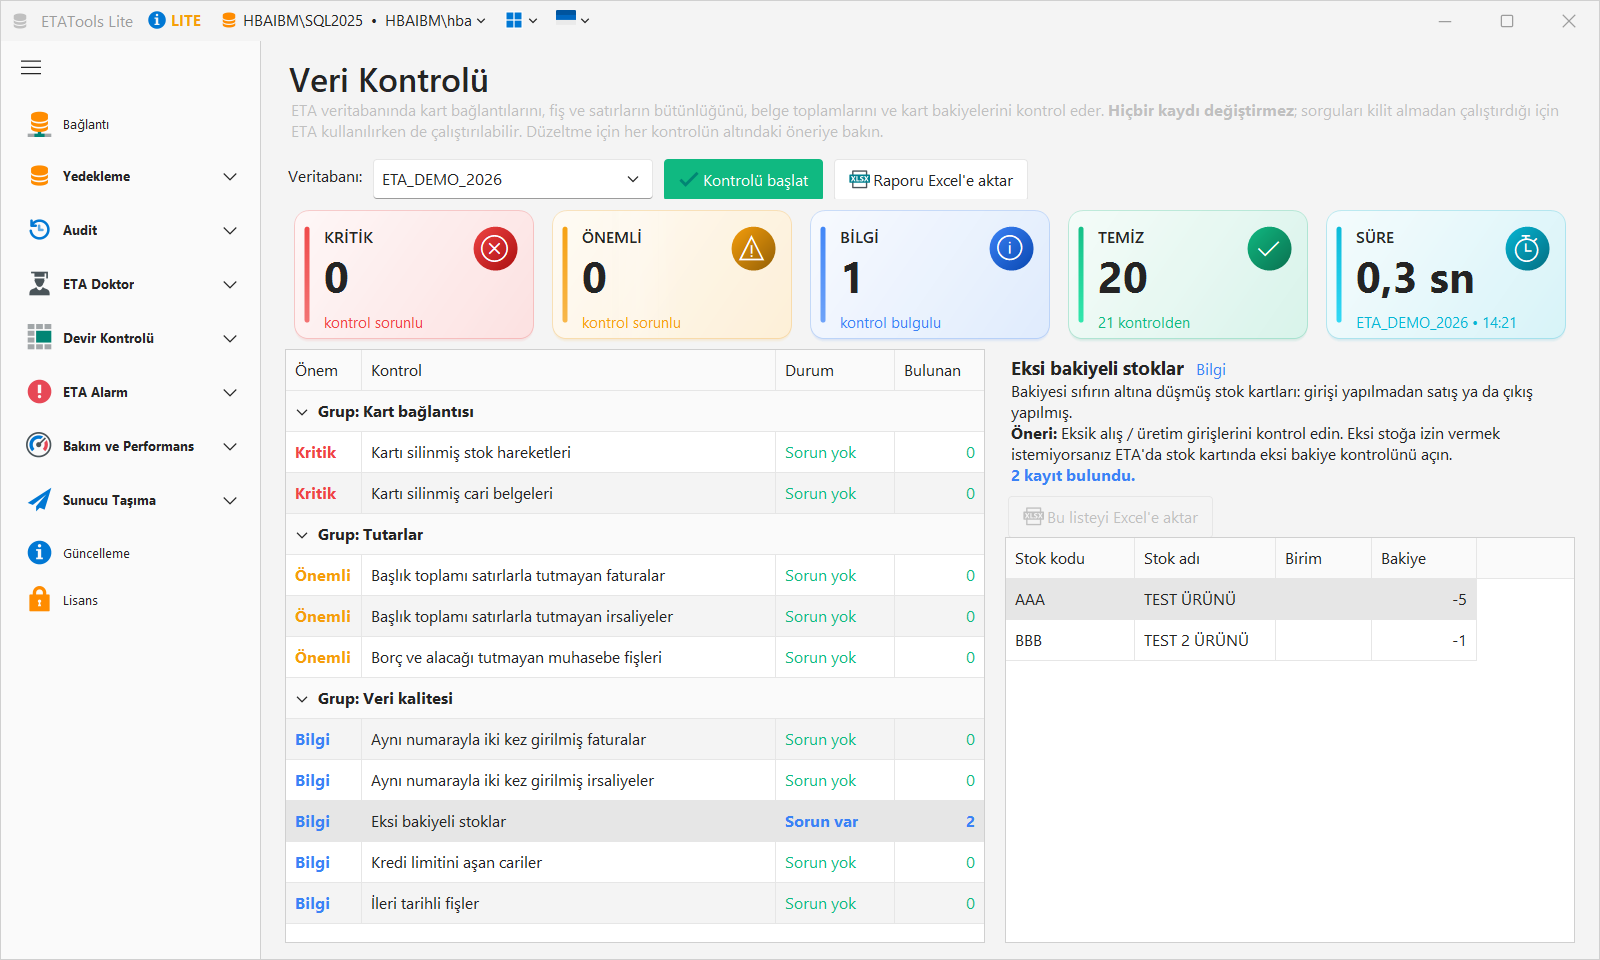Image resolution: width=1600 pixels, height=960 pixels.
Task: Click the 2 kayıt bulundu link
Action: point(1073,476)
